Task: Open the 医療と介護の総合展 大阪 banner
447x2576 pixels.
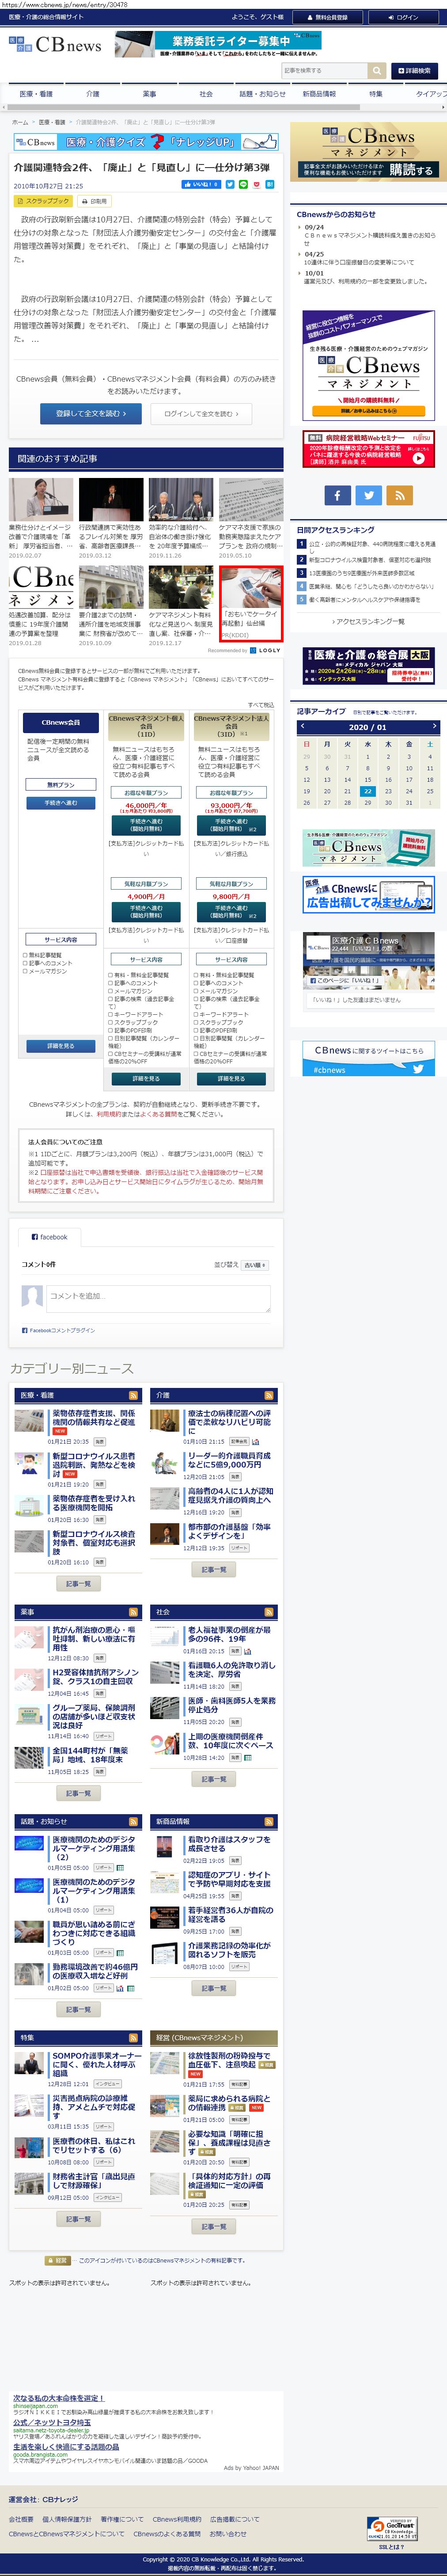Action: coord(368,666)
